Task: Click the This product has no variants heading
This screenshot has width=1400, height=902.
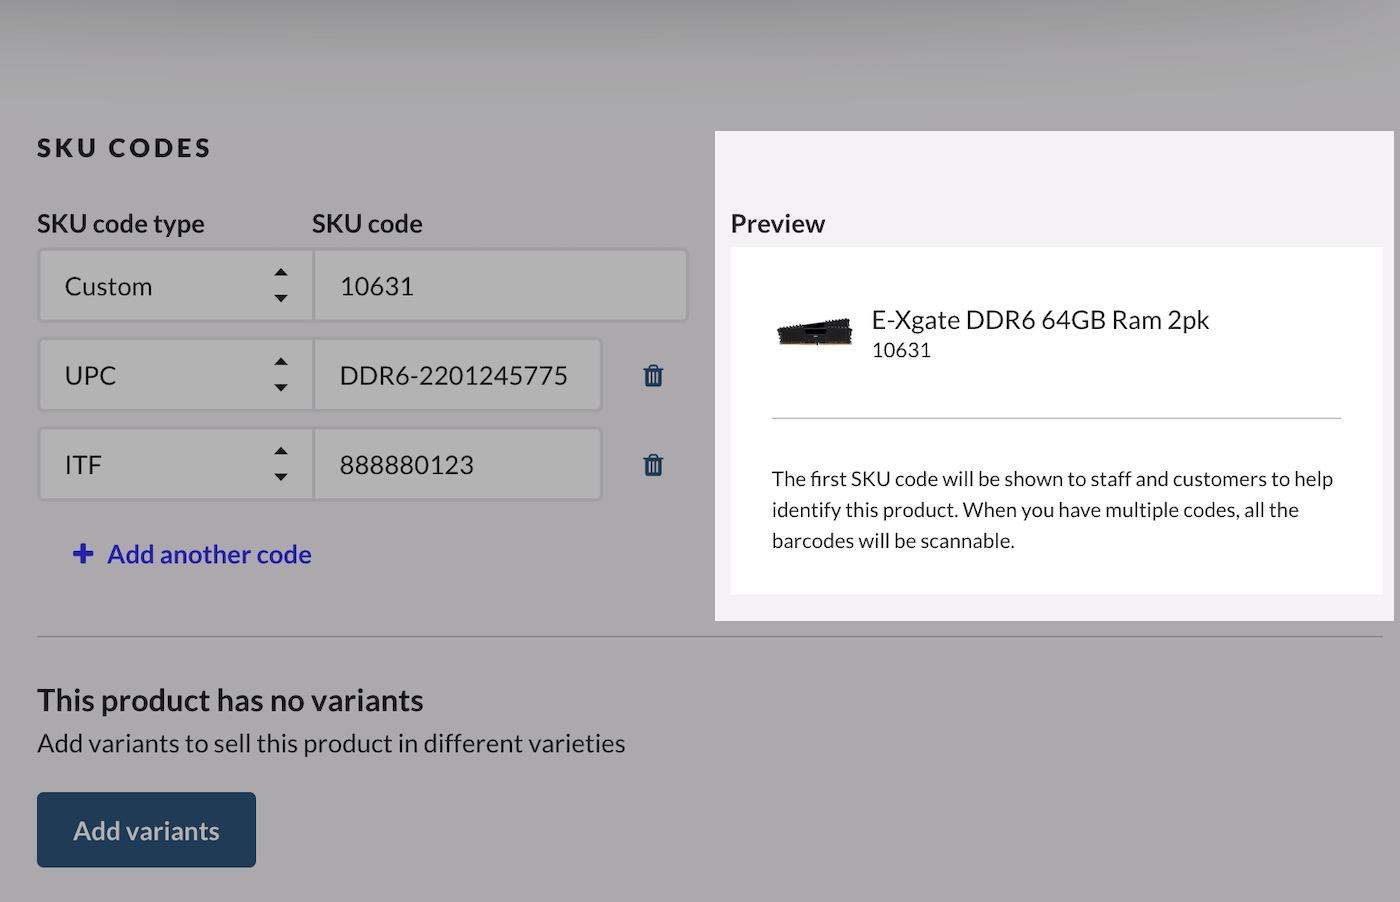Action: pyautogui.click(x=230, y=701)
